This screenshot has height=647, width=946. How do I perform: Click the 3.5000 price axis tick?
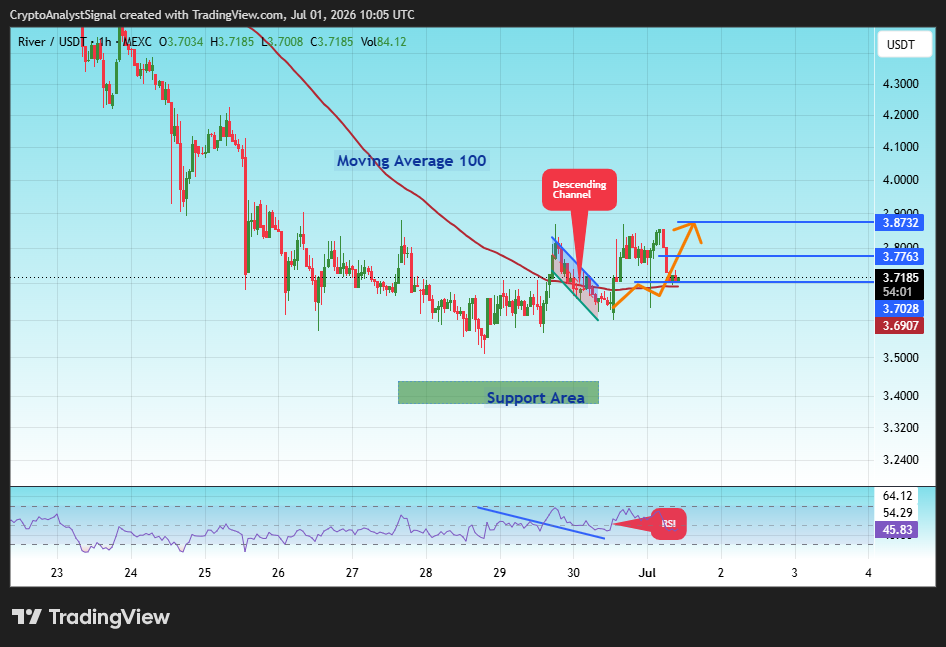point(900,358)
